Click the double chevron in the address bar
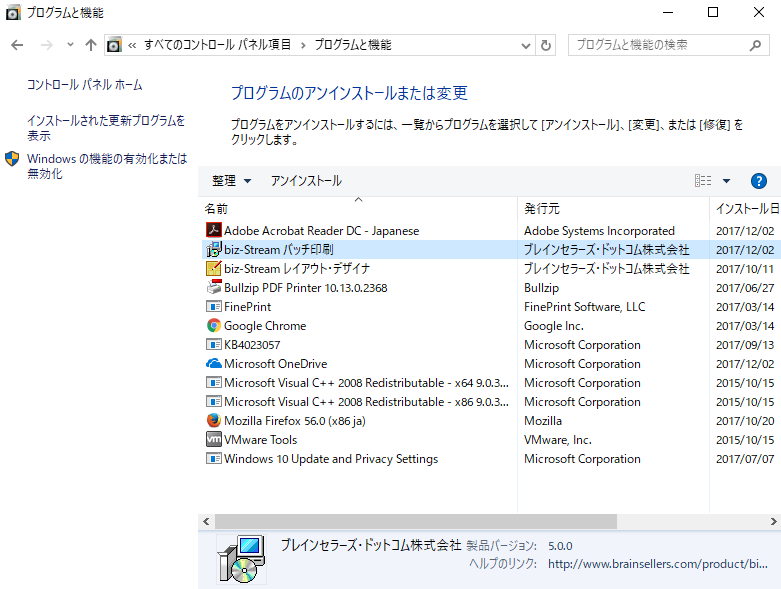Image resolution: width=781 pixels, height=589 pixels. tap(132, 46)
